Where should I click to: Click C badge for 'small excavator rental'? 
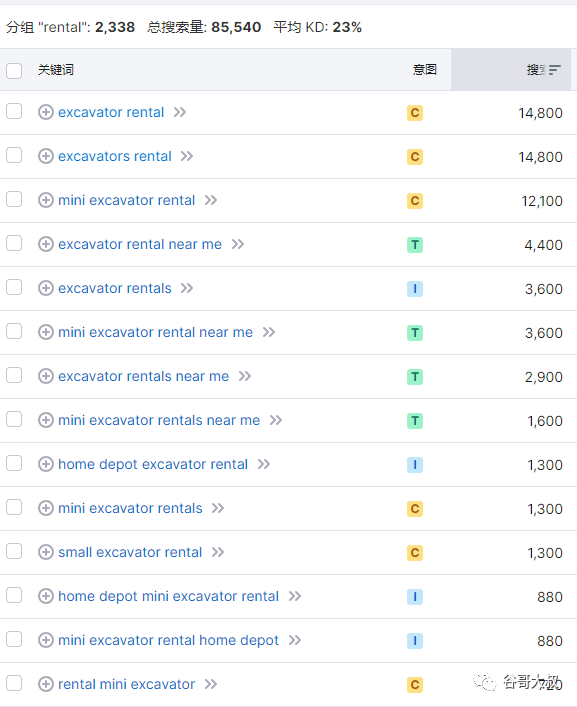(x=415, y=552)
